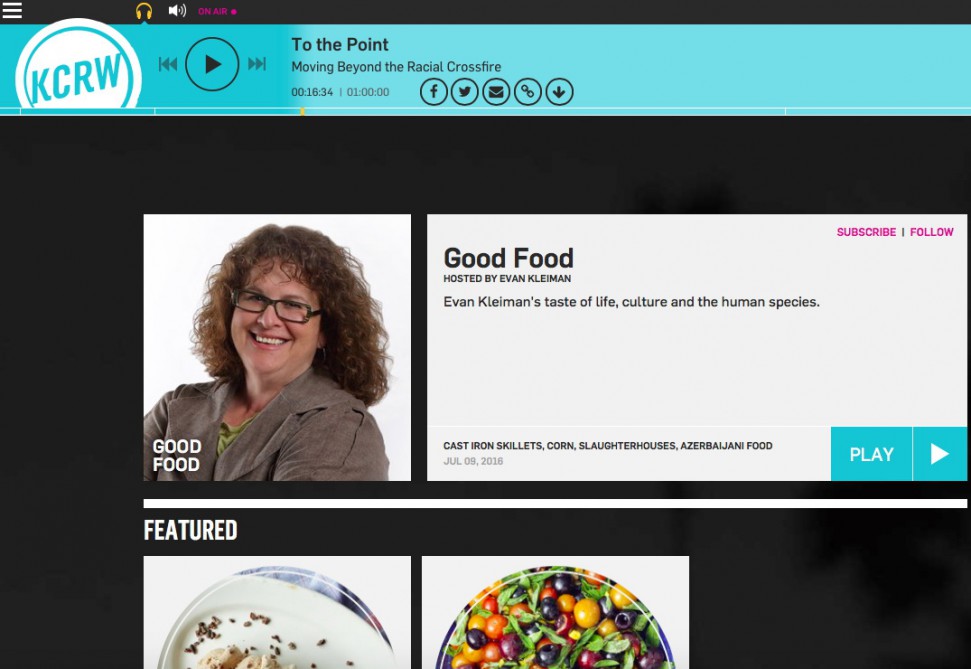Follow the Good Food show

pyautogui.click(x=931, y=232)
